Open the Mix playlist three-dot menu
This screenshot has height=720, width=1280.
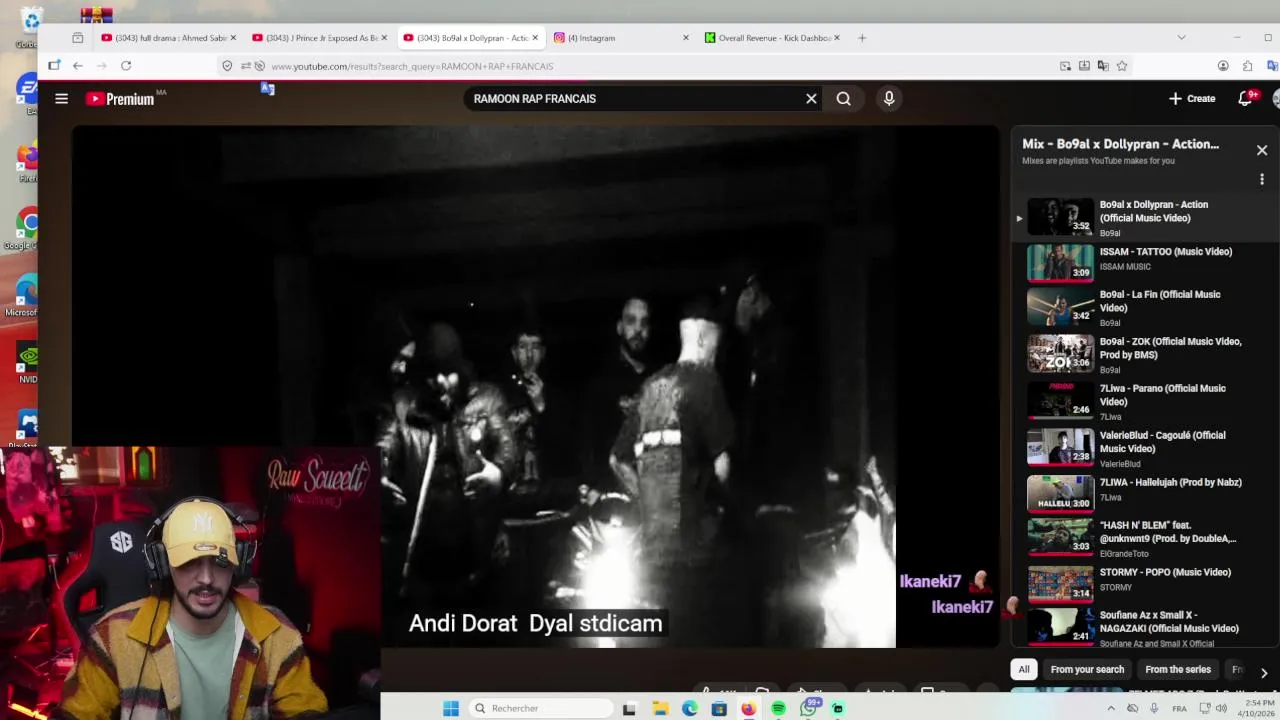tap(1262, 179)
